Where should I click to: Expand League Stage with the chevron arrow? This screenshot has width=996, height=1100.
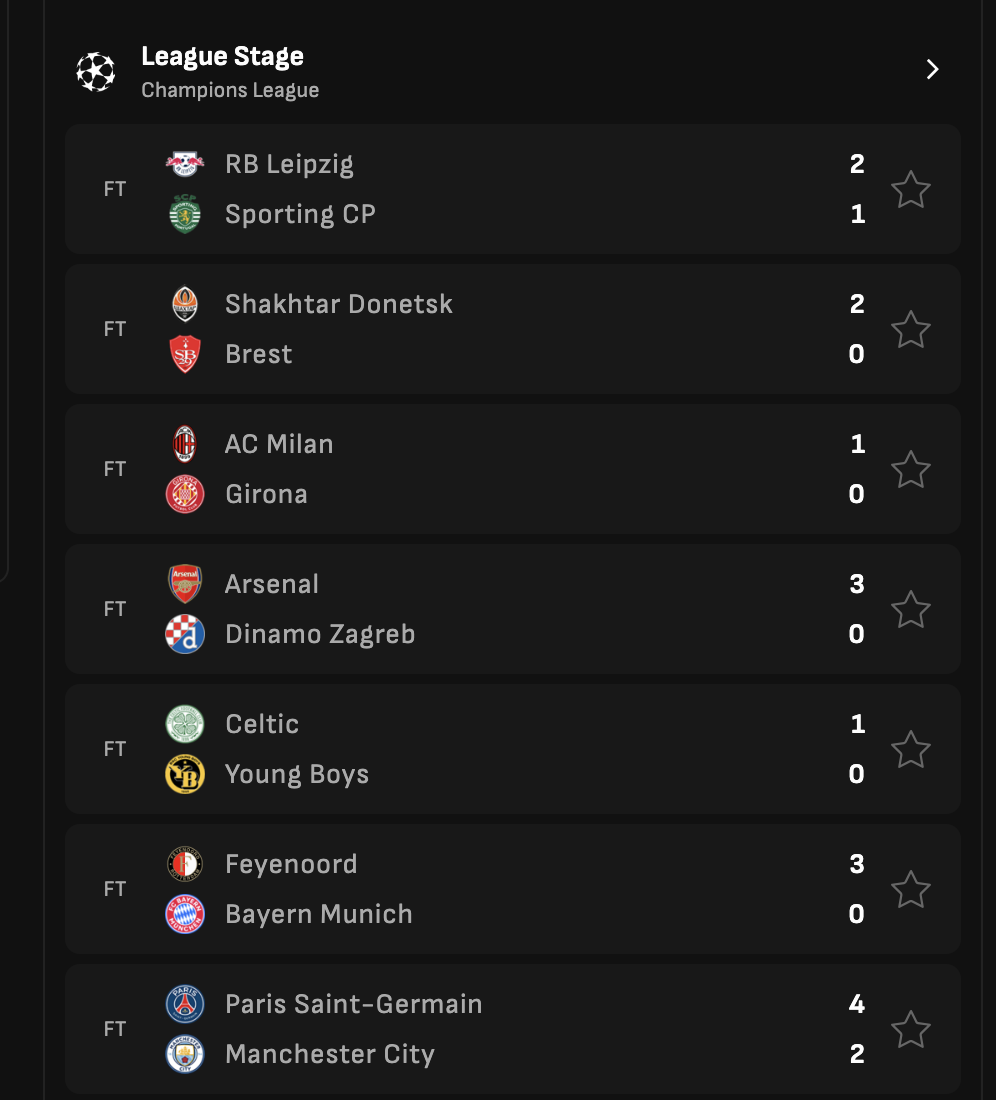tap(932, 69)
